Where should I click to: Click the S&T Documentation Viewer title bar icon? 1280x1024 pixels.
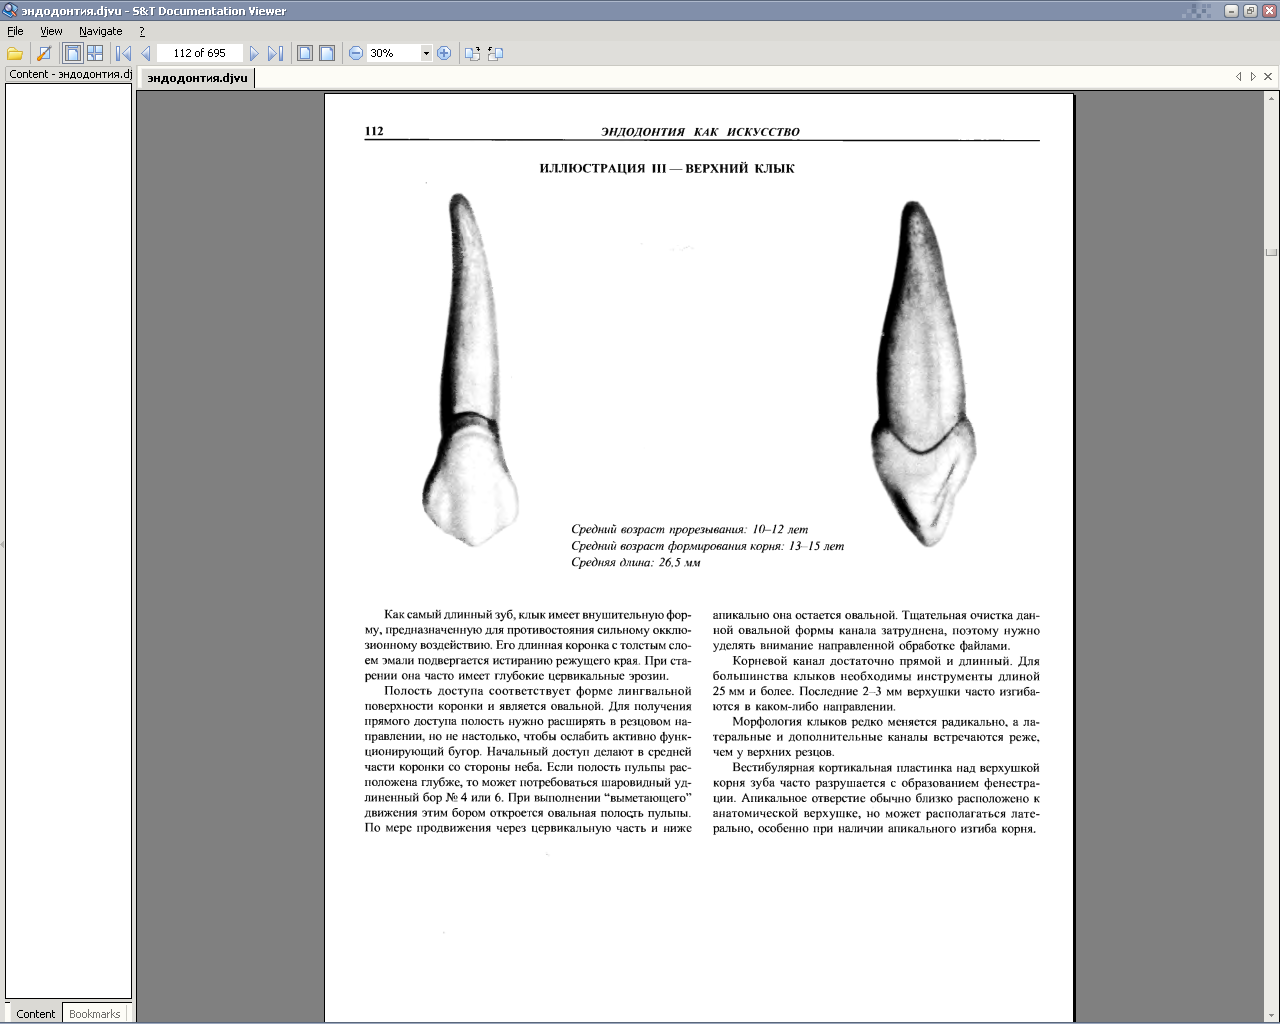(x=10, y=11)
